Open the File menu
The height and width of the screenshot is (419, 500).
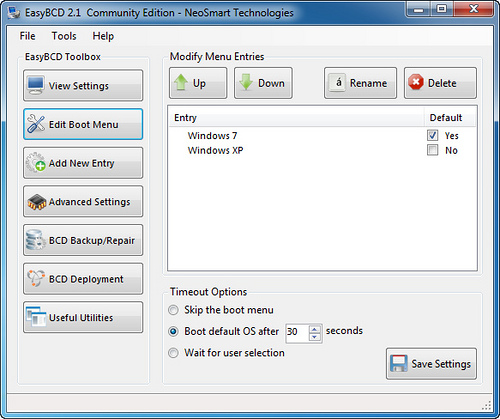[x=27, y=36]
